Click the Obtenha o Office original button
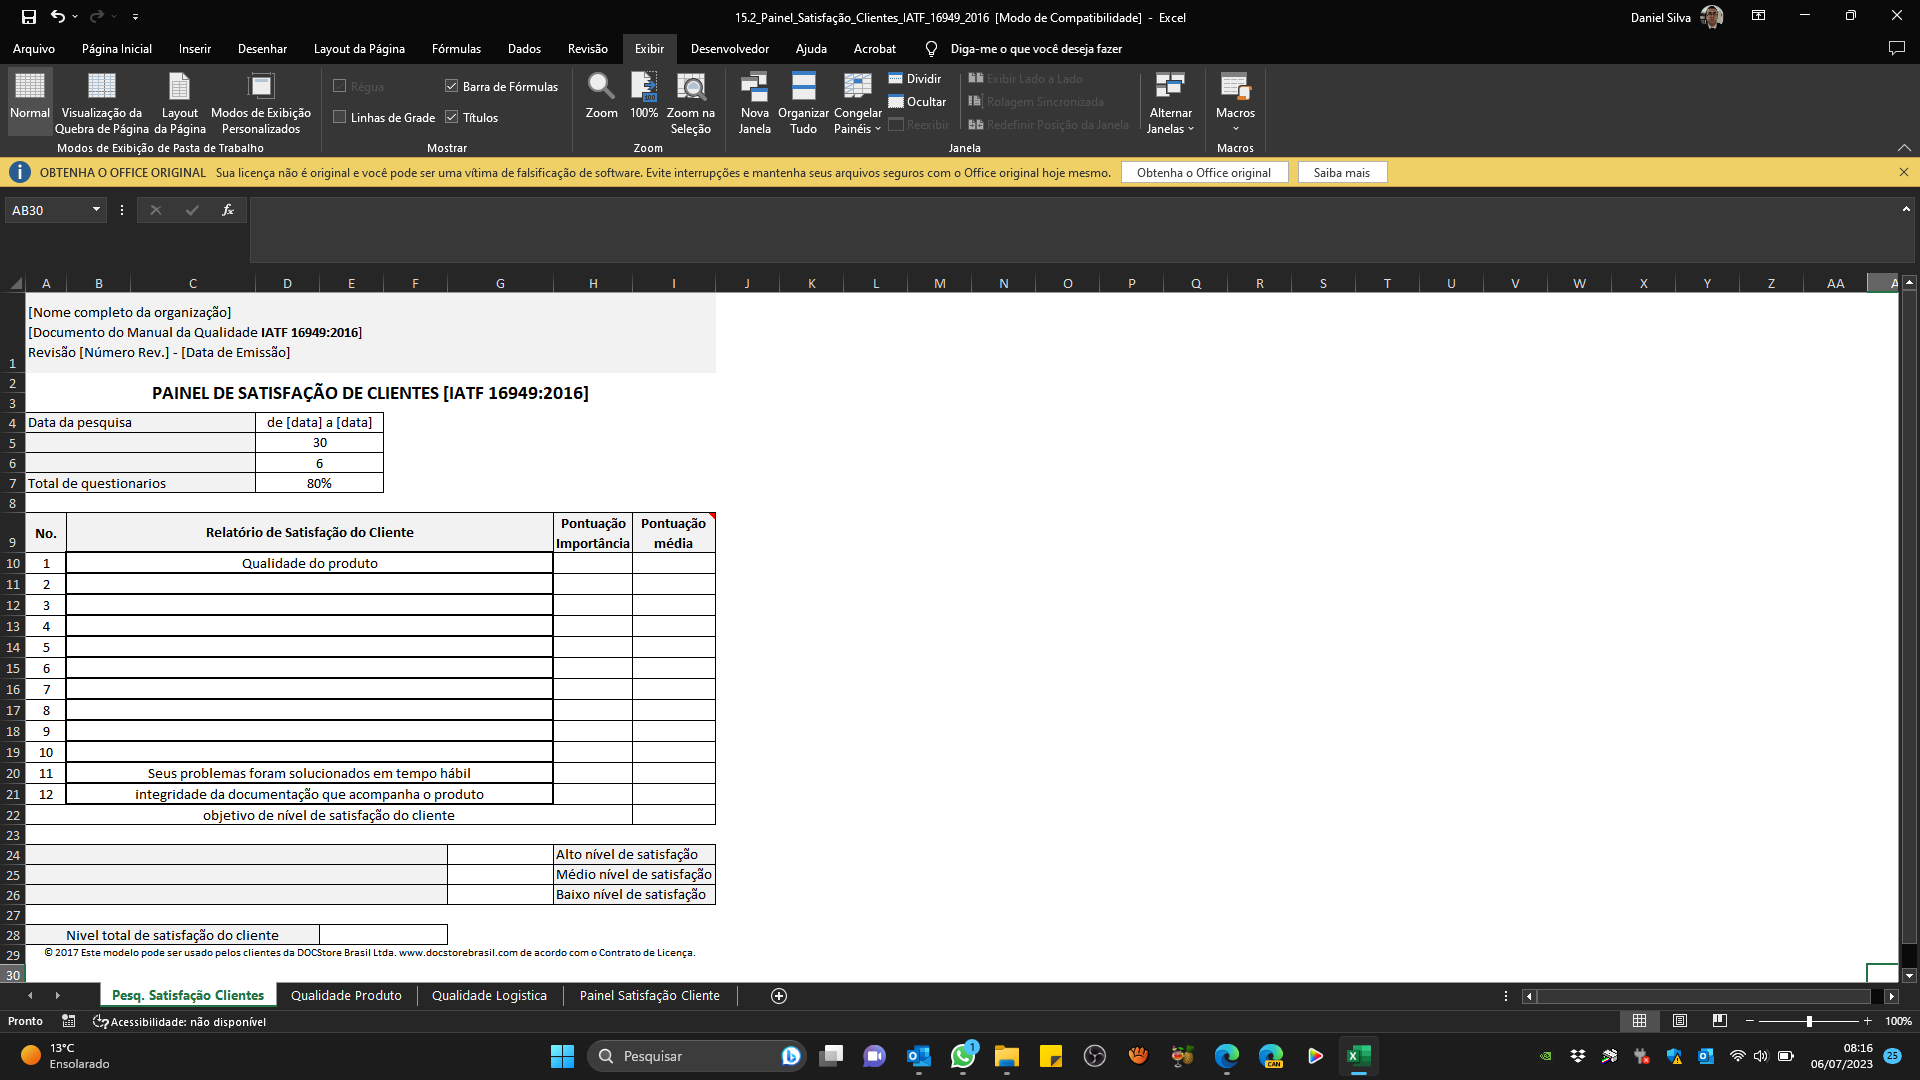 (1204, 172)
